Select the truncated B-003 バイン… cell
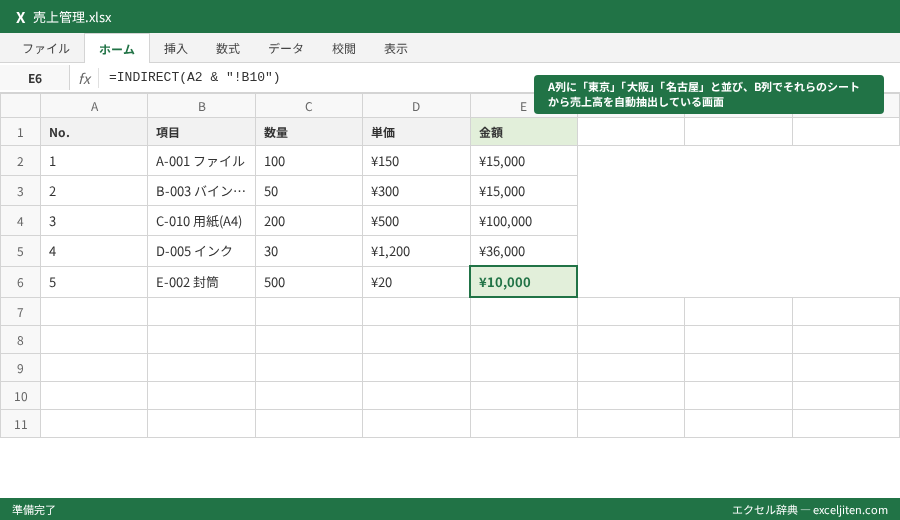This screenshot has height=520, width=900. (x=201, y=191)
